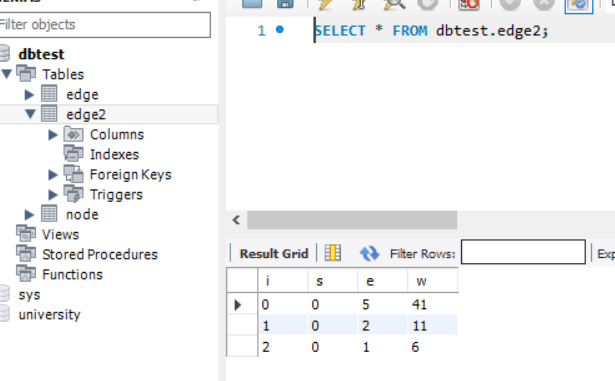
Task: Select the Views label in the schema tree
Action: click(60, 235)
